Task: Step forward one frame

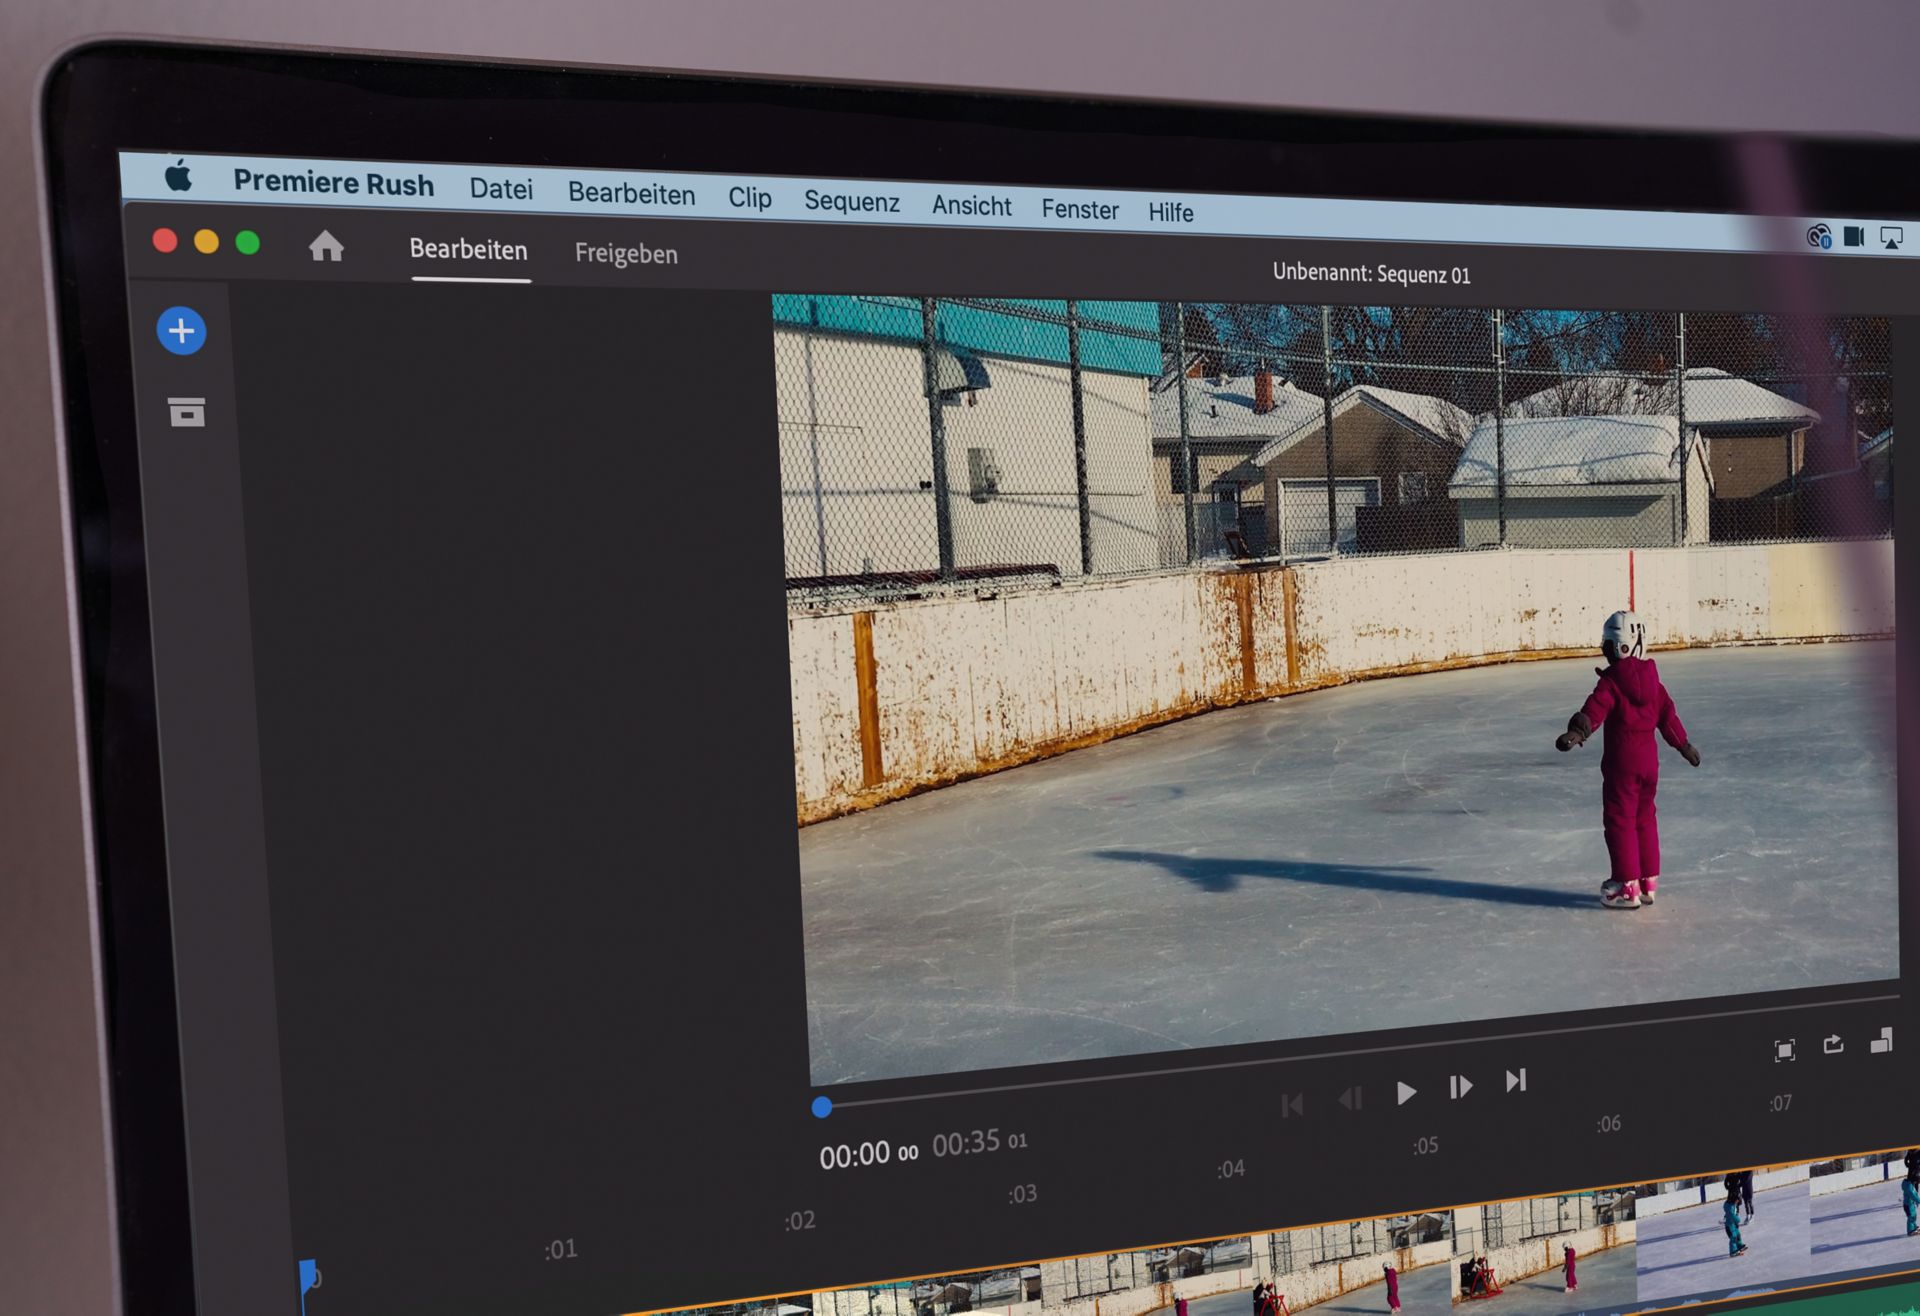Action: pos(1460,1087)
